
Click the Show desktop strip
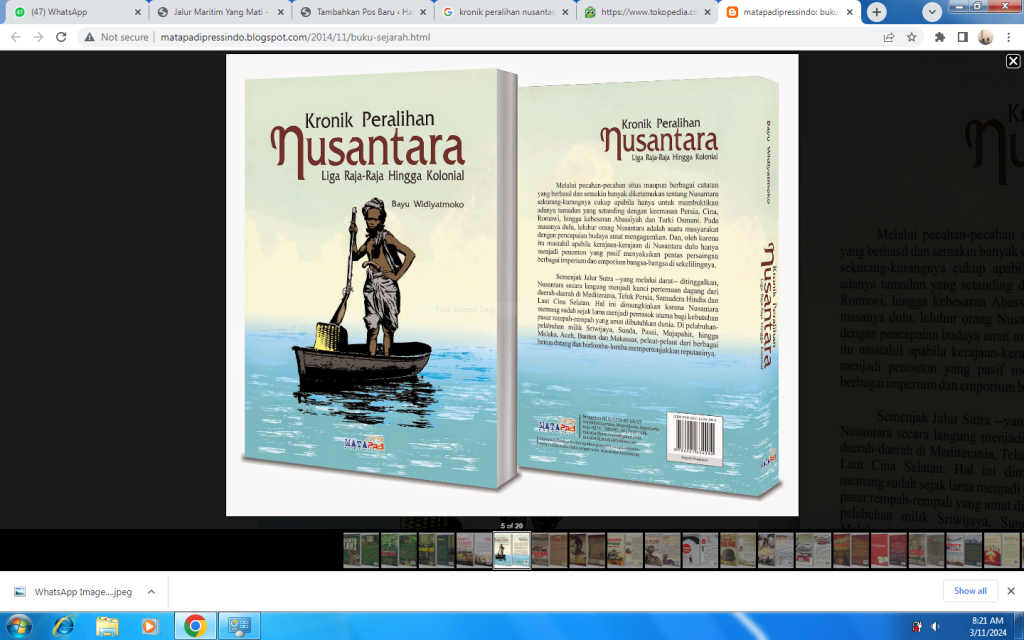[x=1019, y=626]
